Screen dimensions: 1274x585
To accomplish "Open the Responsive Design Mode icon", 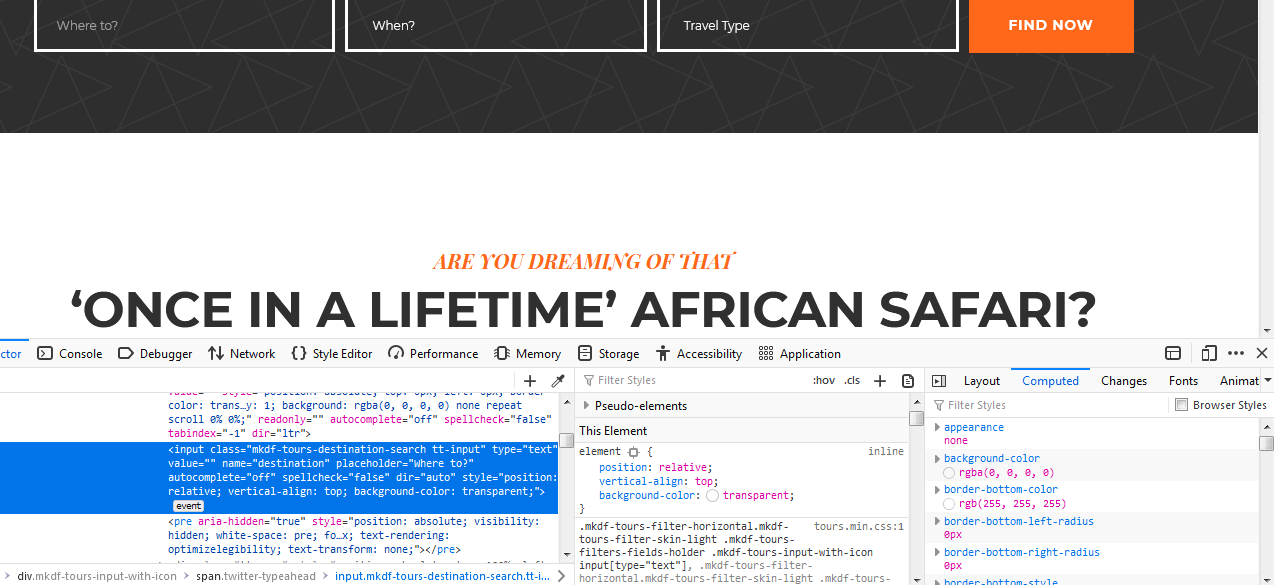I will (x=1210, y=353).
